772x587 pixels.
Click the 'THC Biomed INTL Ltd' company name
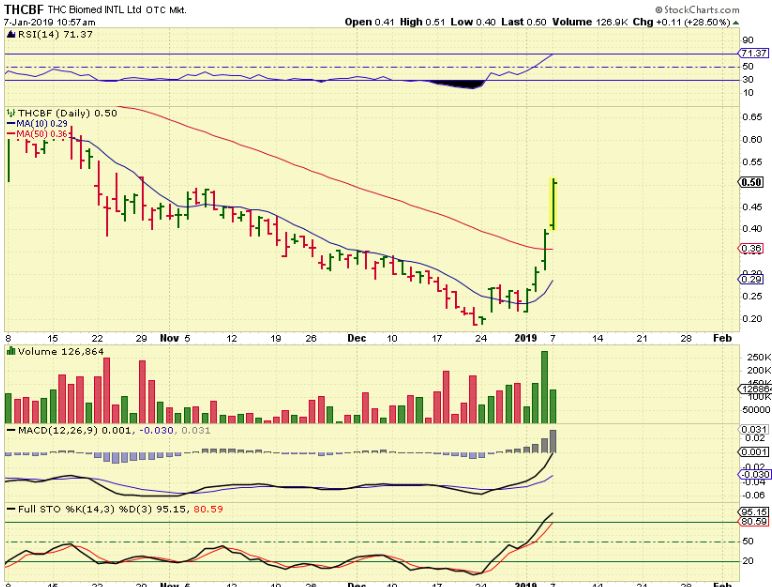[x=94, y=9]
